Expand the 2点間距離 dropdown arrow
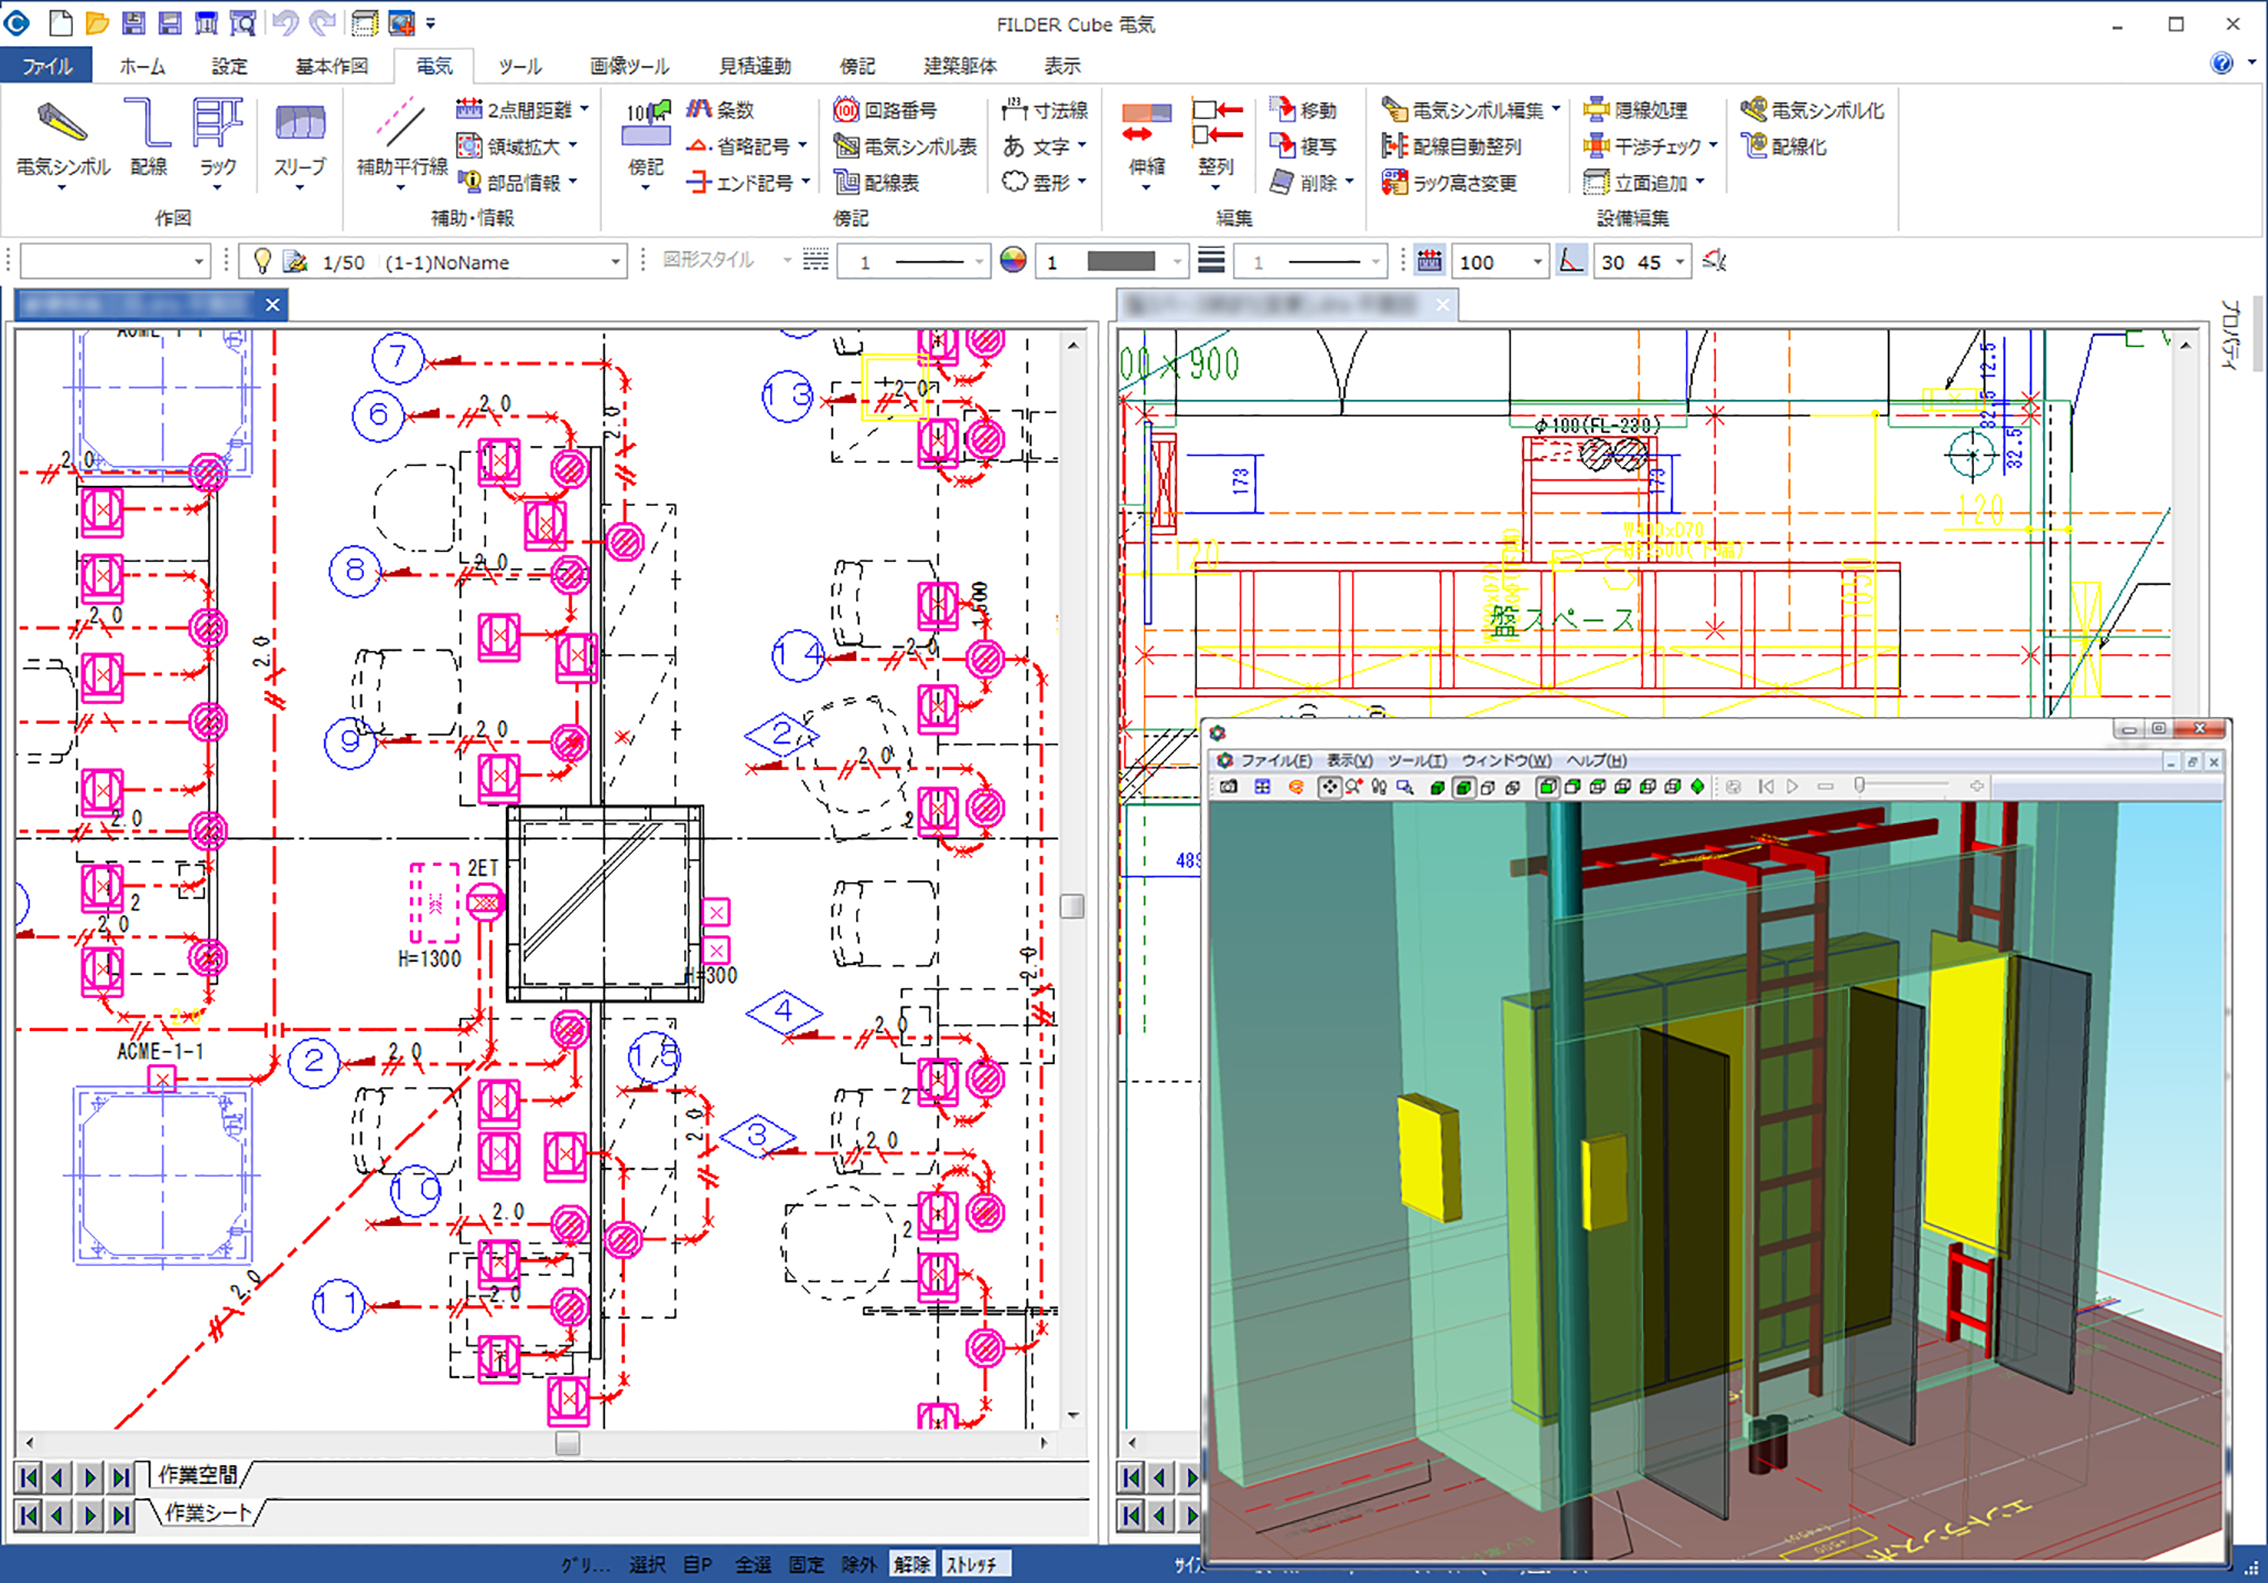 coord(584,109)
